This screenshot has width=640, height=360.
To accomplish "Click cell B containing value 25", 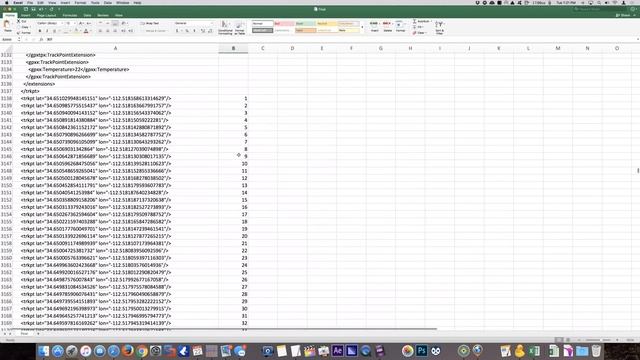I will point(233,272).
